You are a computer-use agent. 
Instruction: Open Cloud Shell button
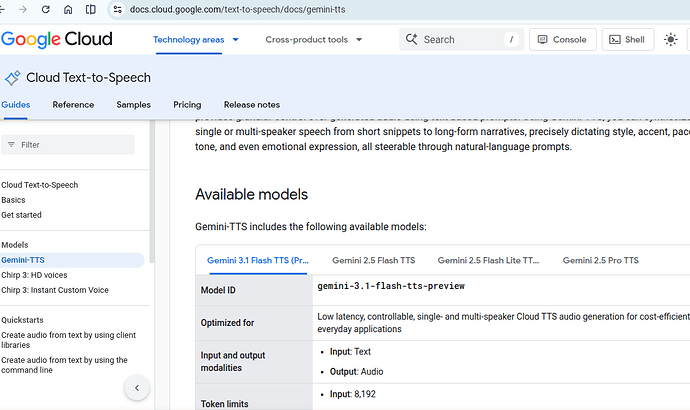pos(628,40)
